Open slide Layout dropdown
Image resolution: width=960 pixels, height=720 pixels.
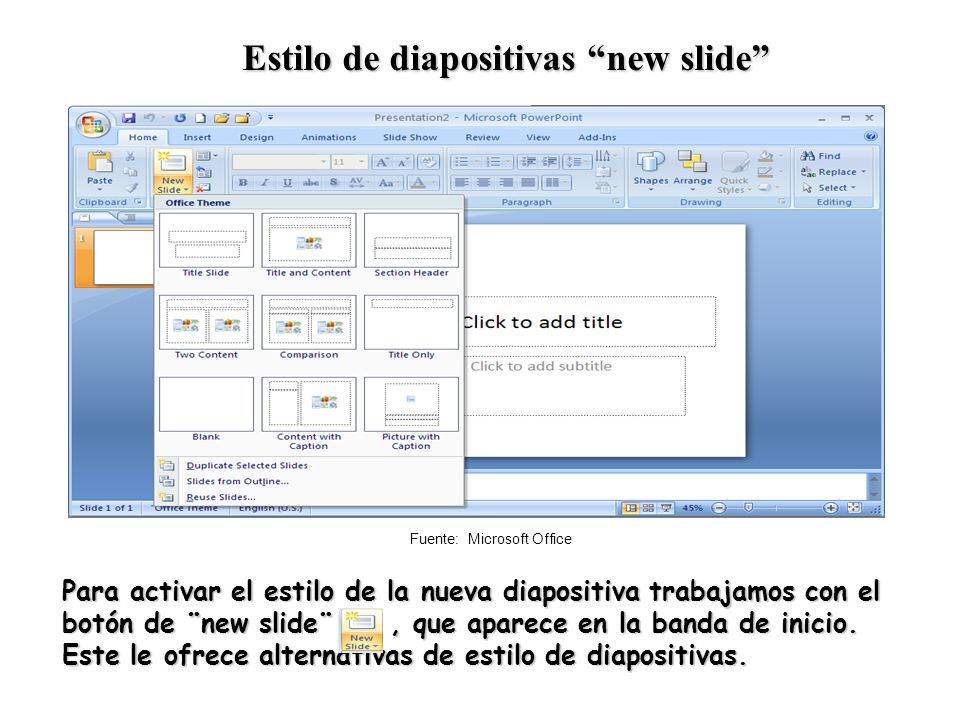pyautogui.click(x=206, y=157)
